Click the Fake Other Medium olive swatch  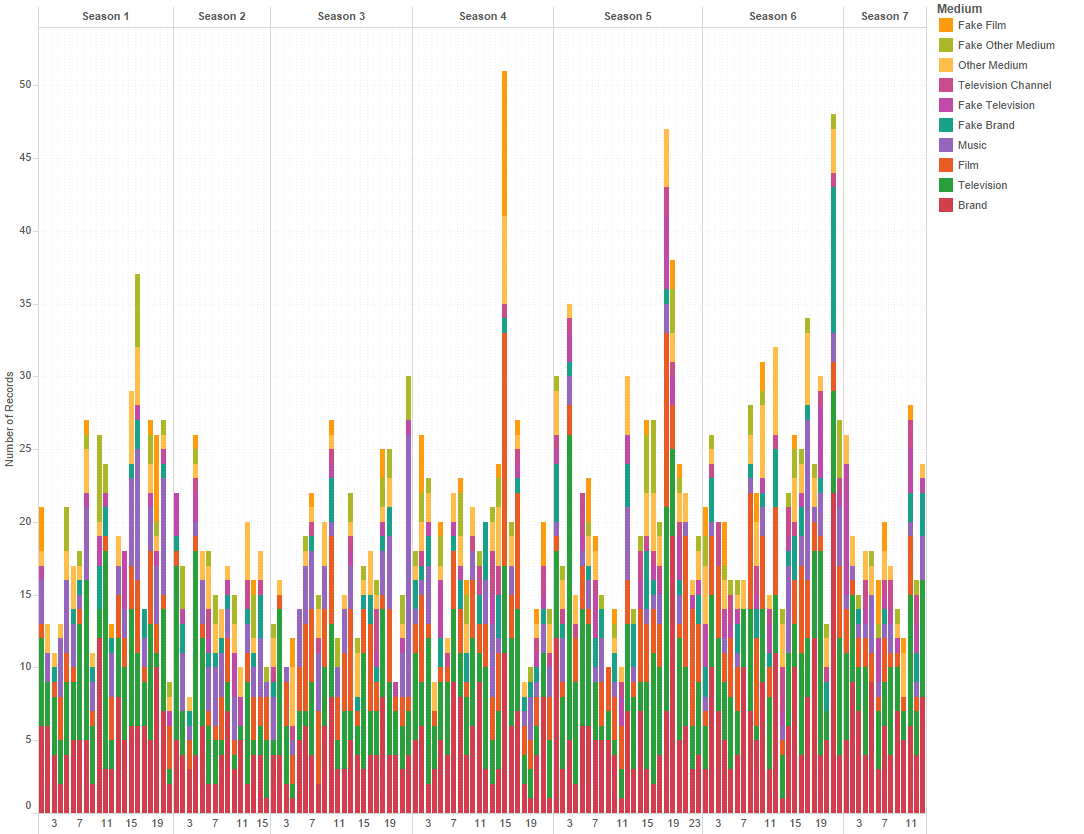tap(946, 45)
